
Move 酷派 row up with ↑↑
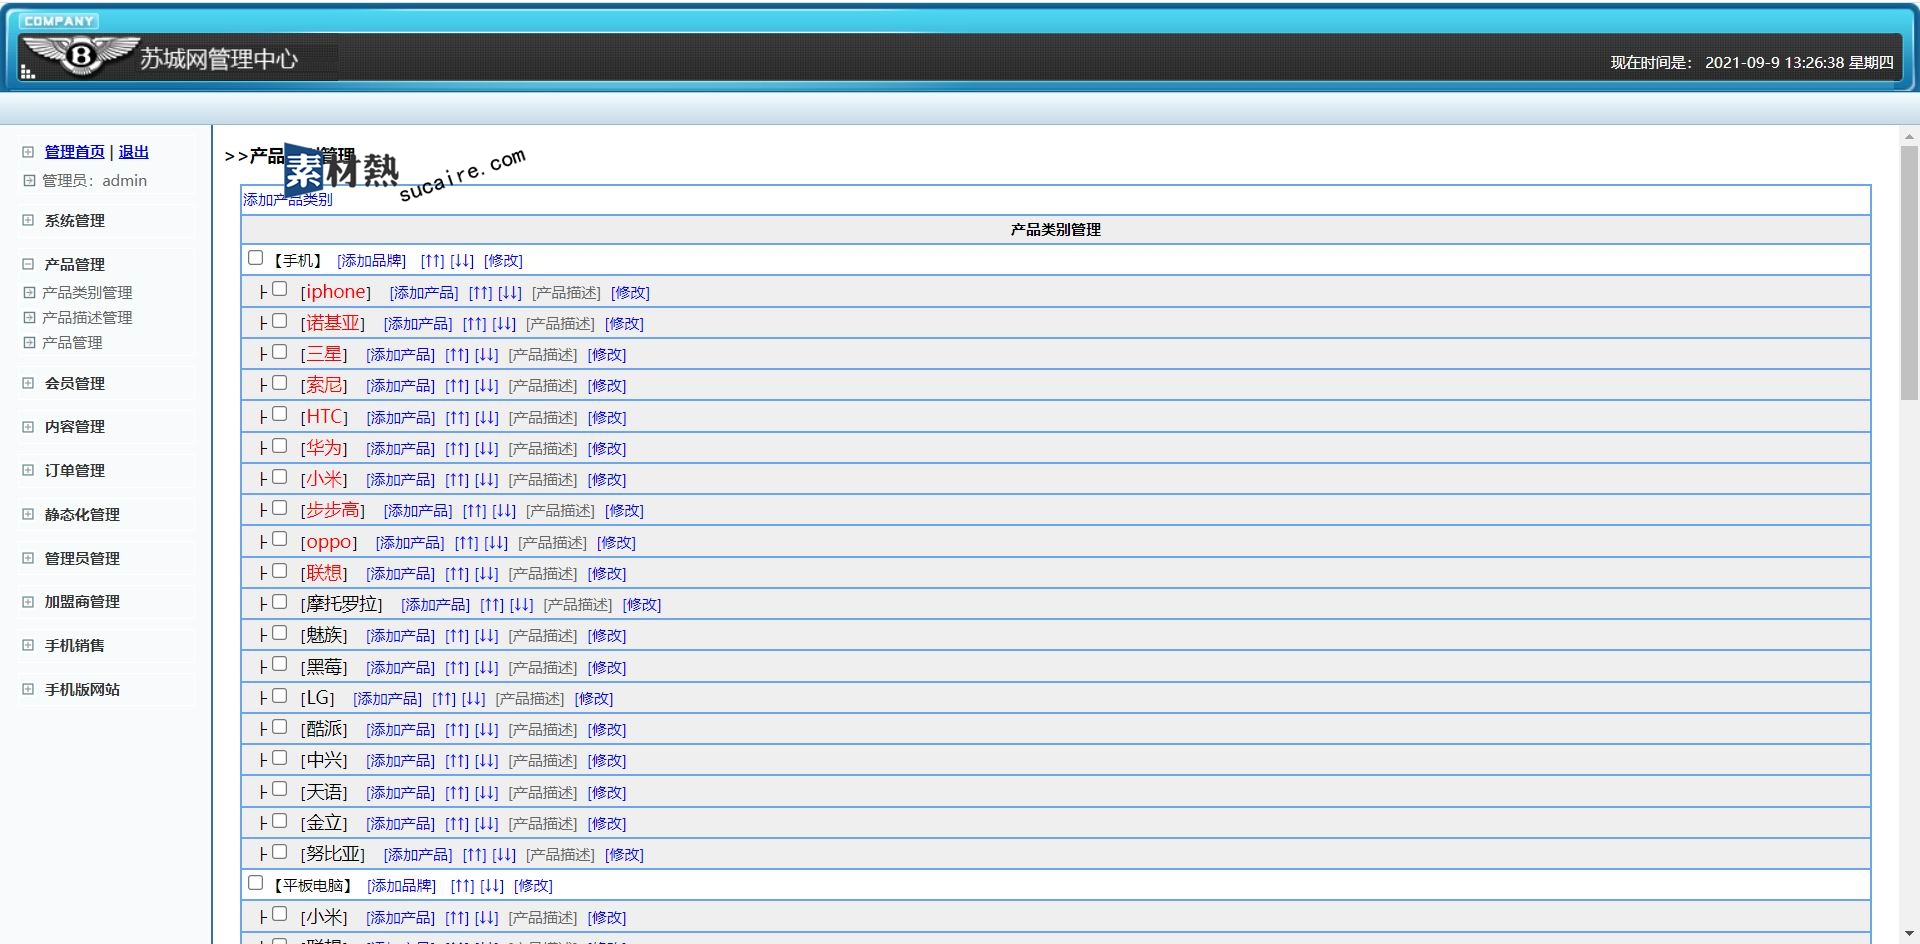pyautogui.click(x=457, y=730)
